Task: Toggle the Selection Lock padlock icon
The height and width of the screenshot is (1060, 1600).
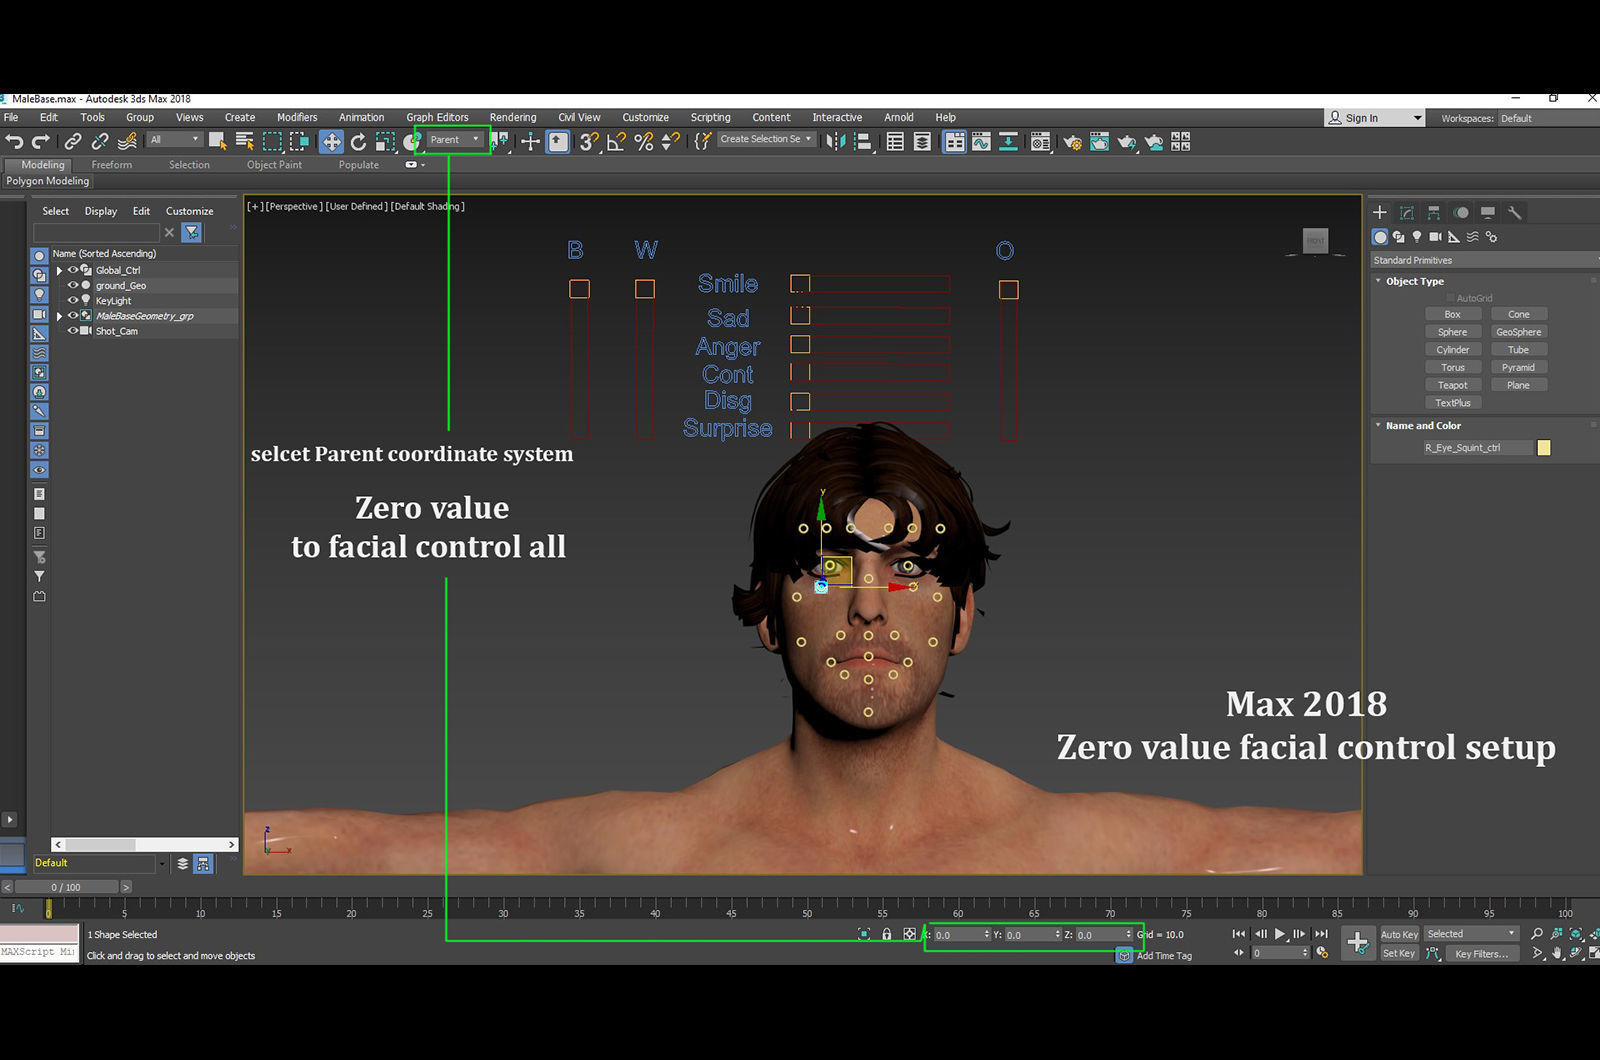Action: click(x=886, y=934)
